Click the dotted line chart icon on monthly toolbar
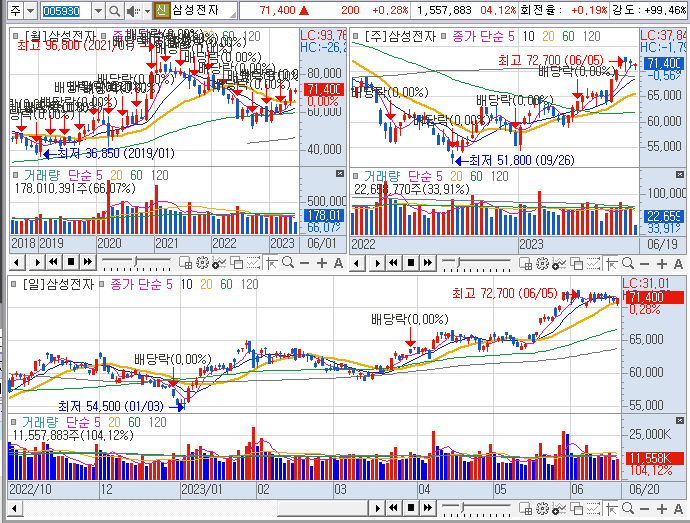The height and width of the screenshot is (523, 690). (x=253, y=263)
